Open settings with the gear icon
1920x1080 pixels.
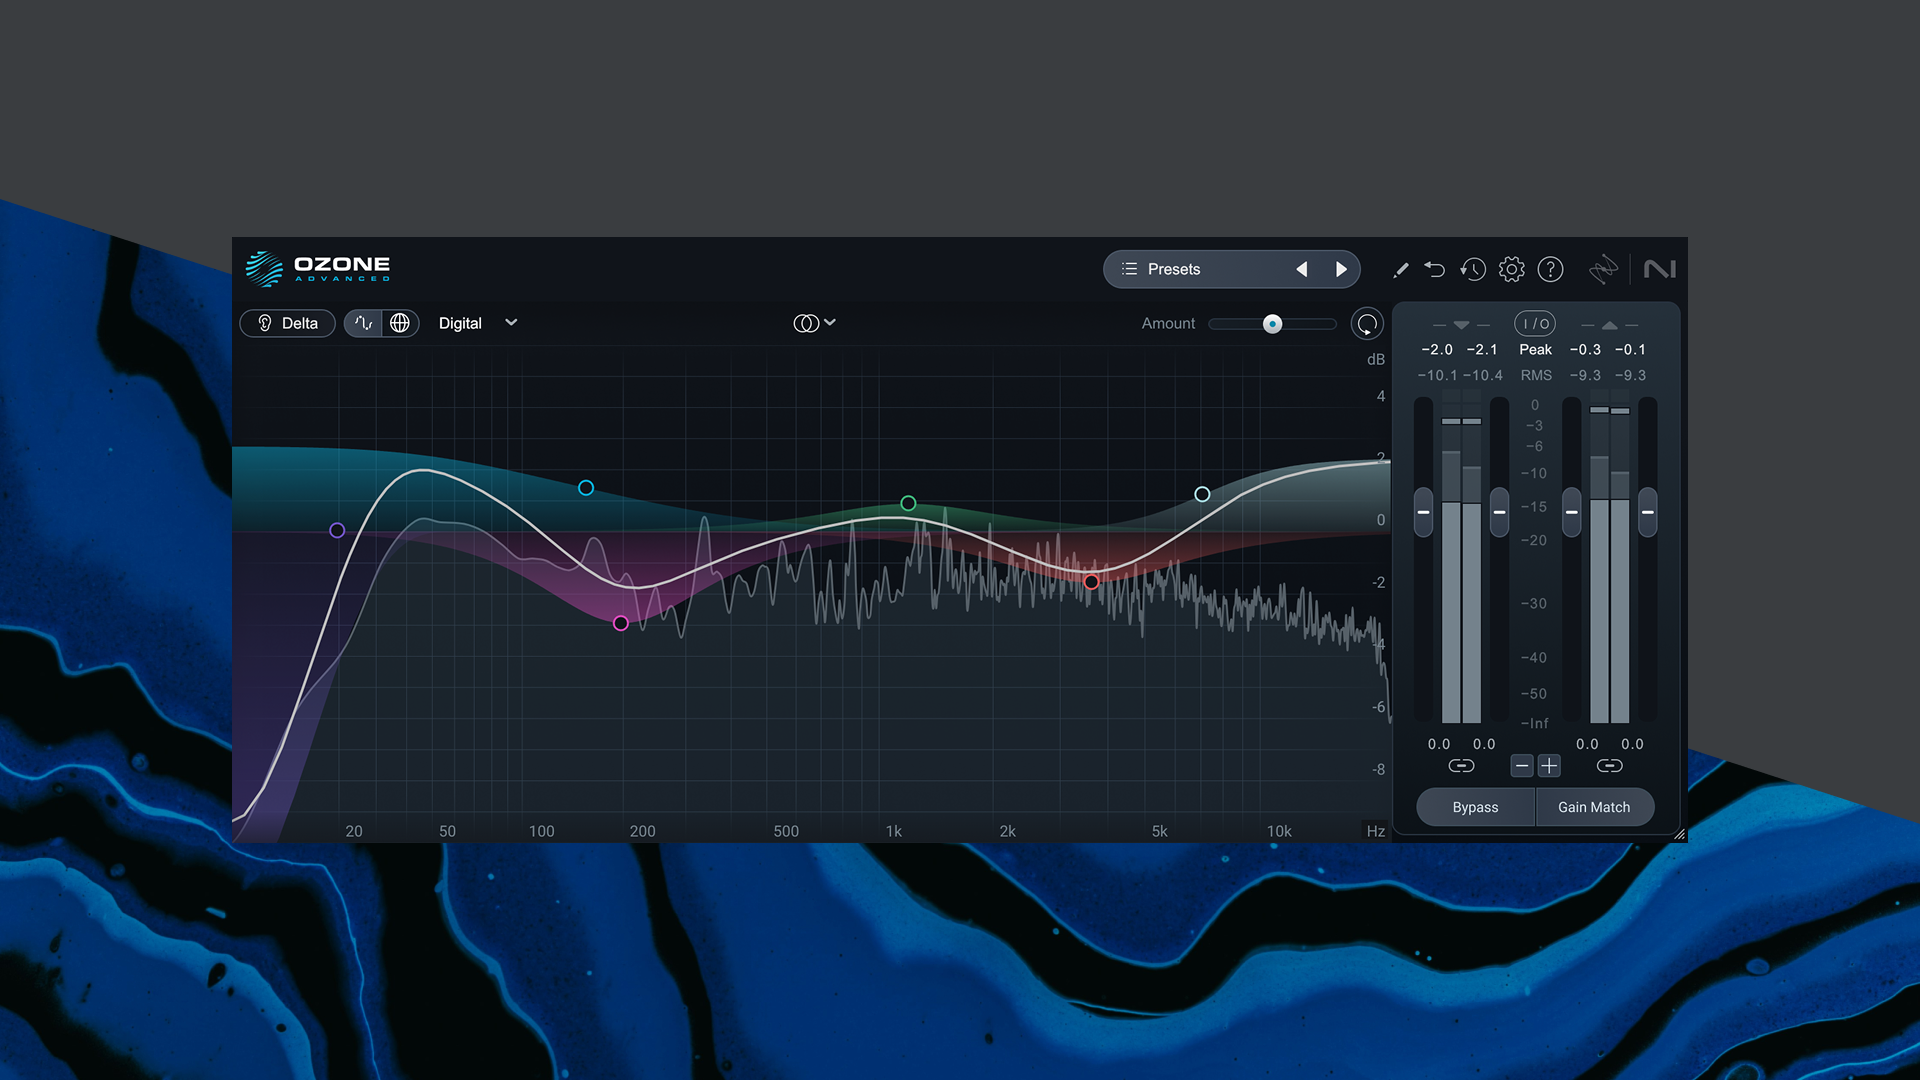tap(1512, 269)
